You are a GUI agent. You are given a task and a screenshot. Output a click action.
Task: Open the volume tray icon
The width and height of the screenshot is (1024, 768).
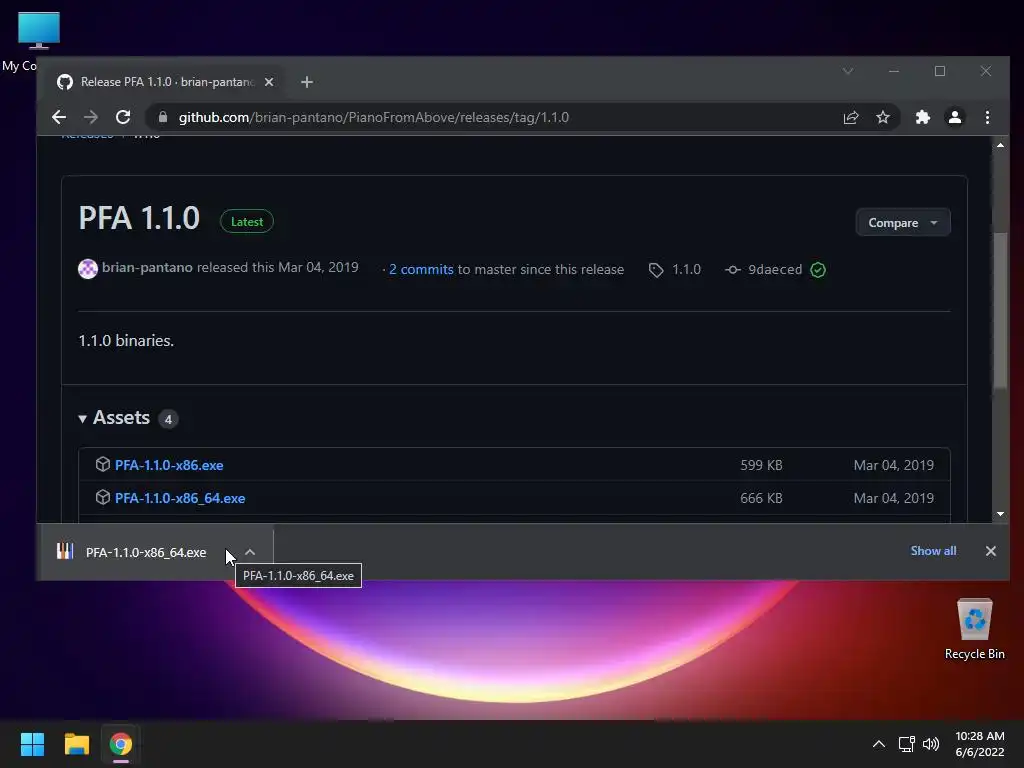point(931,744)
